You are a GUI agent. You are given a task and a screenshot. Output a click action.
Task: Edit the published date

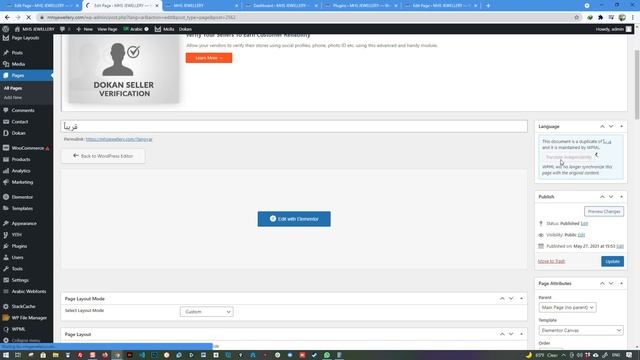tap(620, 246)
